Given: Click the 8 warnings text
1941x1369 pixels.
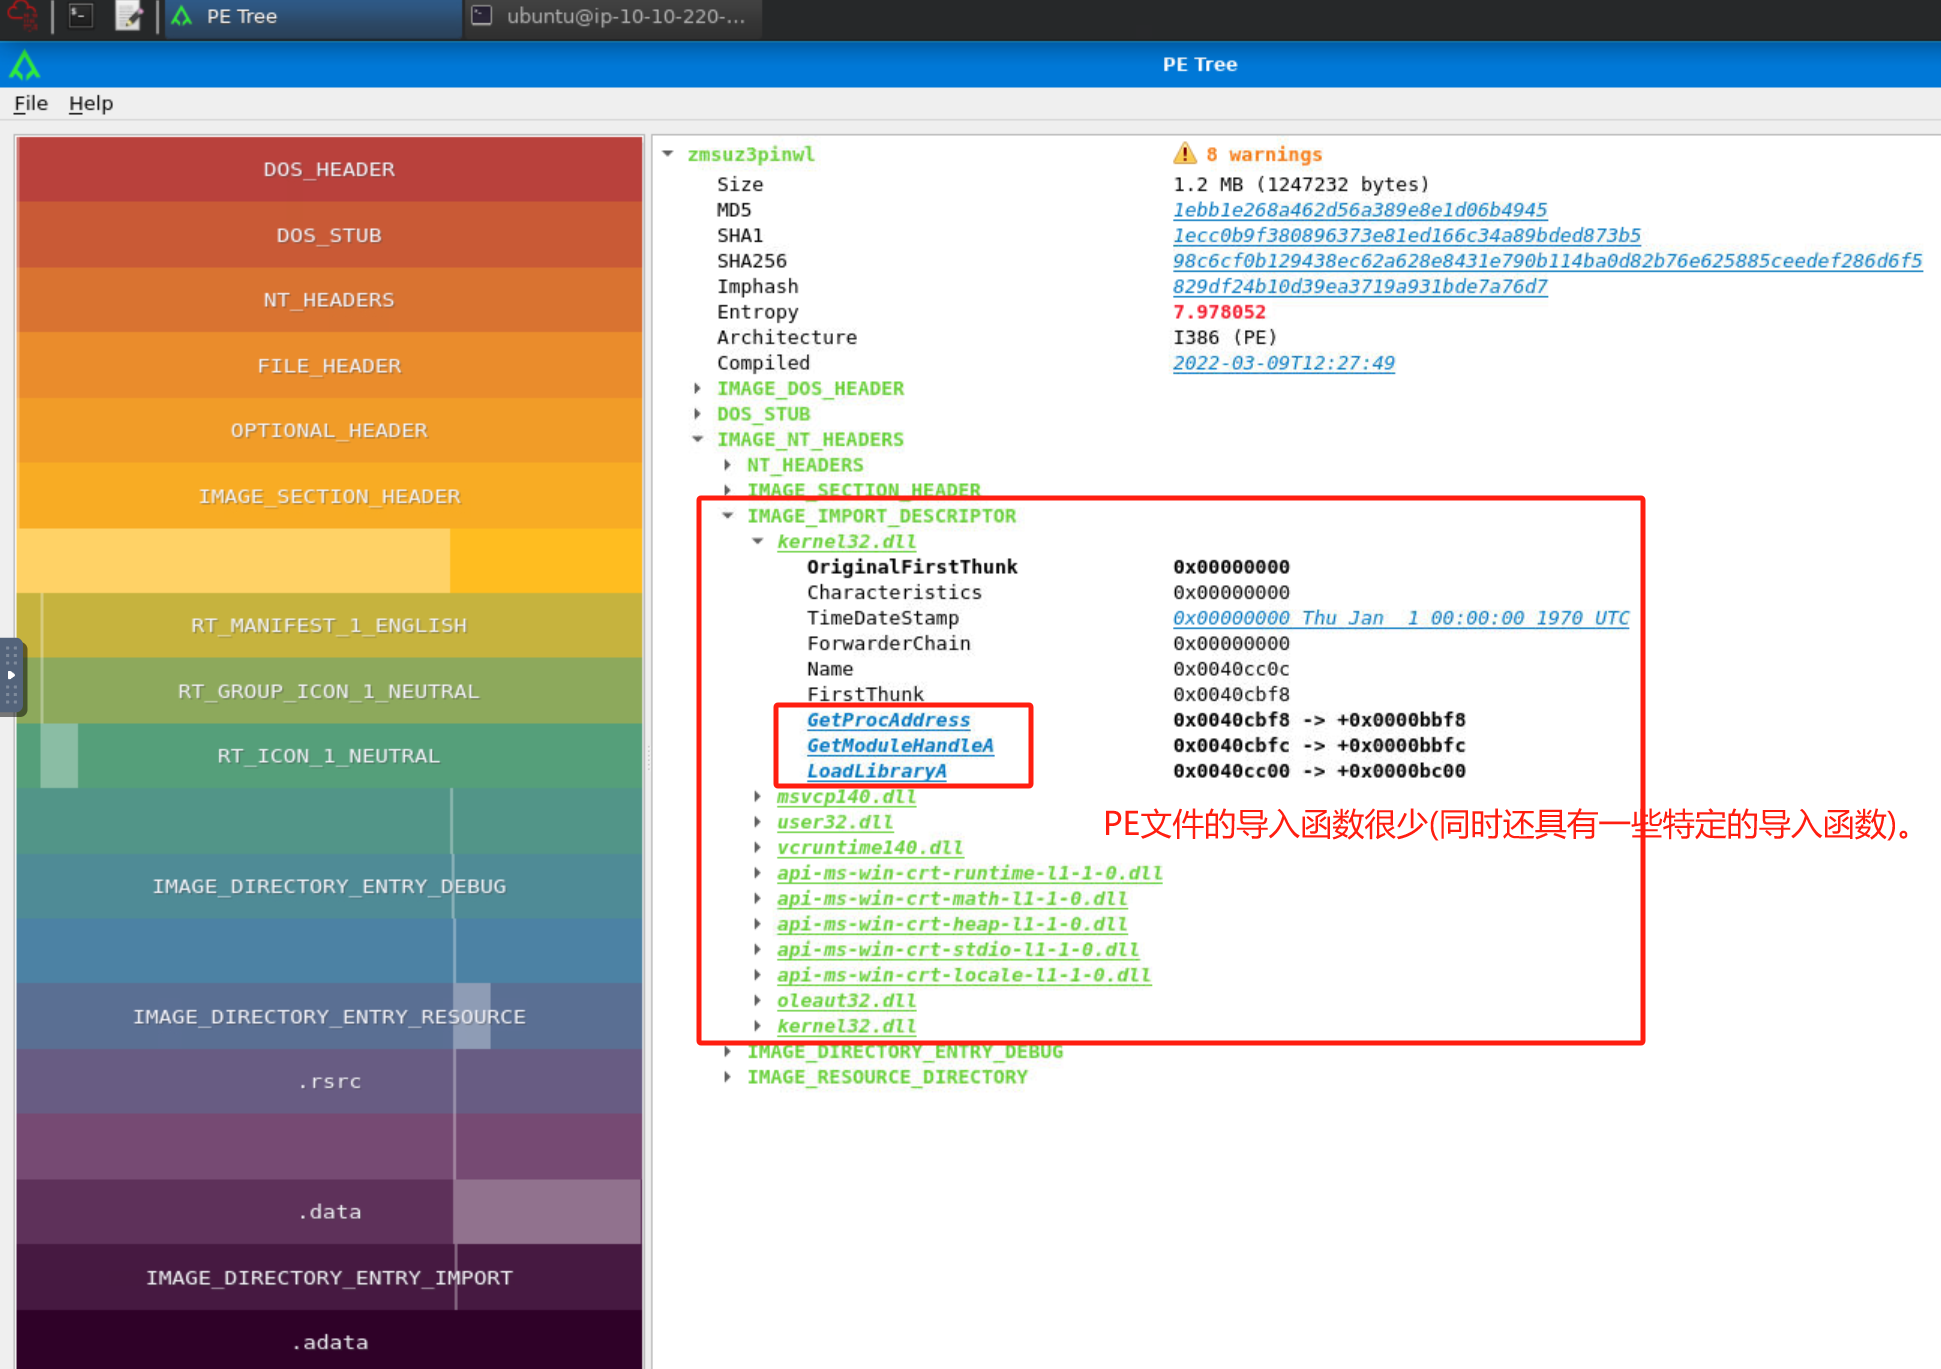Looking at the screenshot, I should coord(1264,154).
